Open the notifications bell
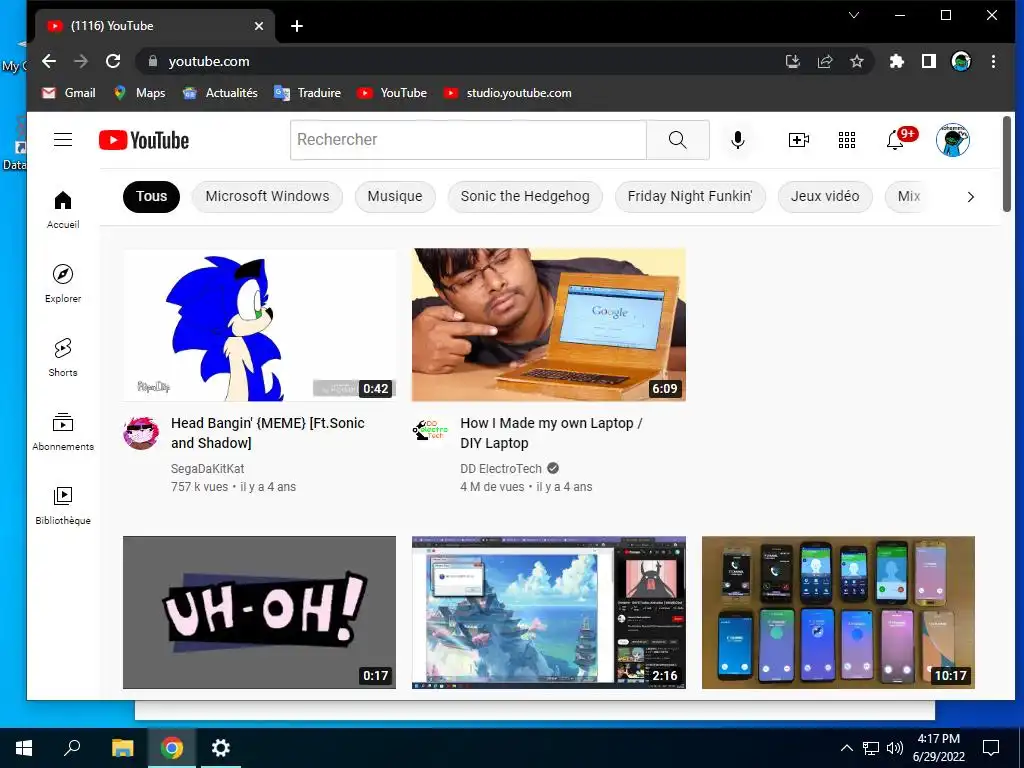 click(895, 140)
